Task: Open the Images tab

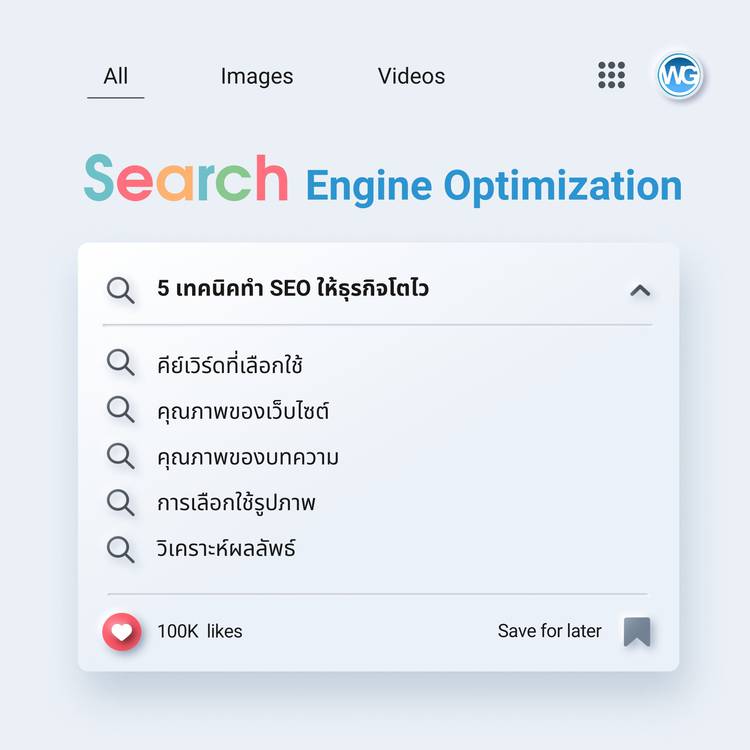Action: pos(257,77)
